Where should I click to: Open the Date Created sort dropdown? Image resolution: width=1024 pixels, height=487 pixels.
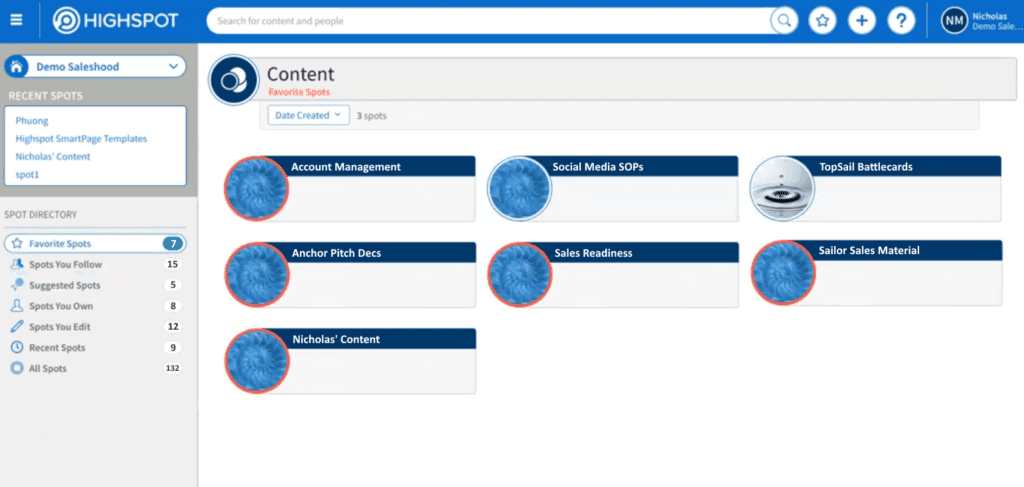[x=308, y=115]
